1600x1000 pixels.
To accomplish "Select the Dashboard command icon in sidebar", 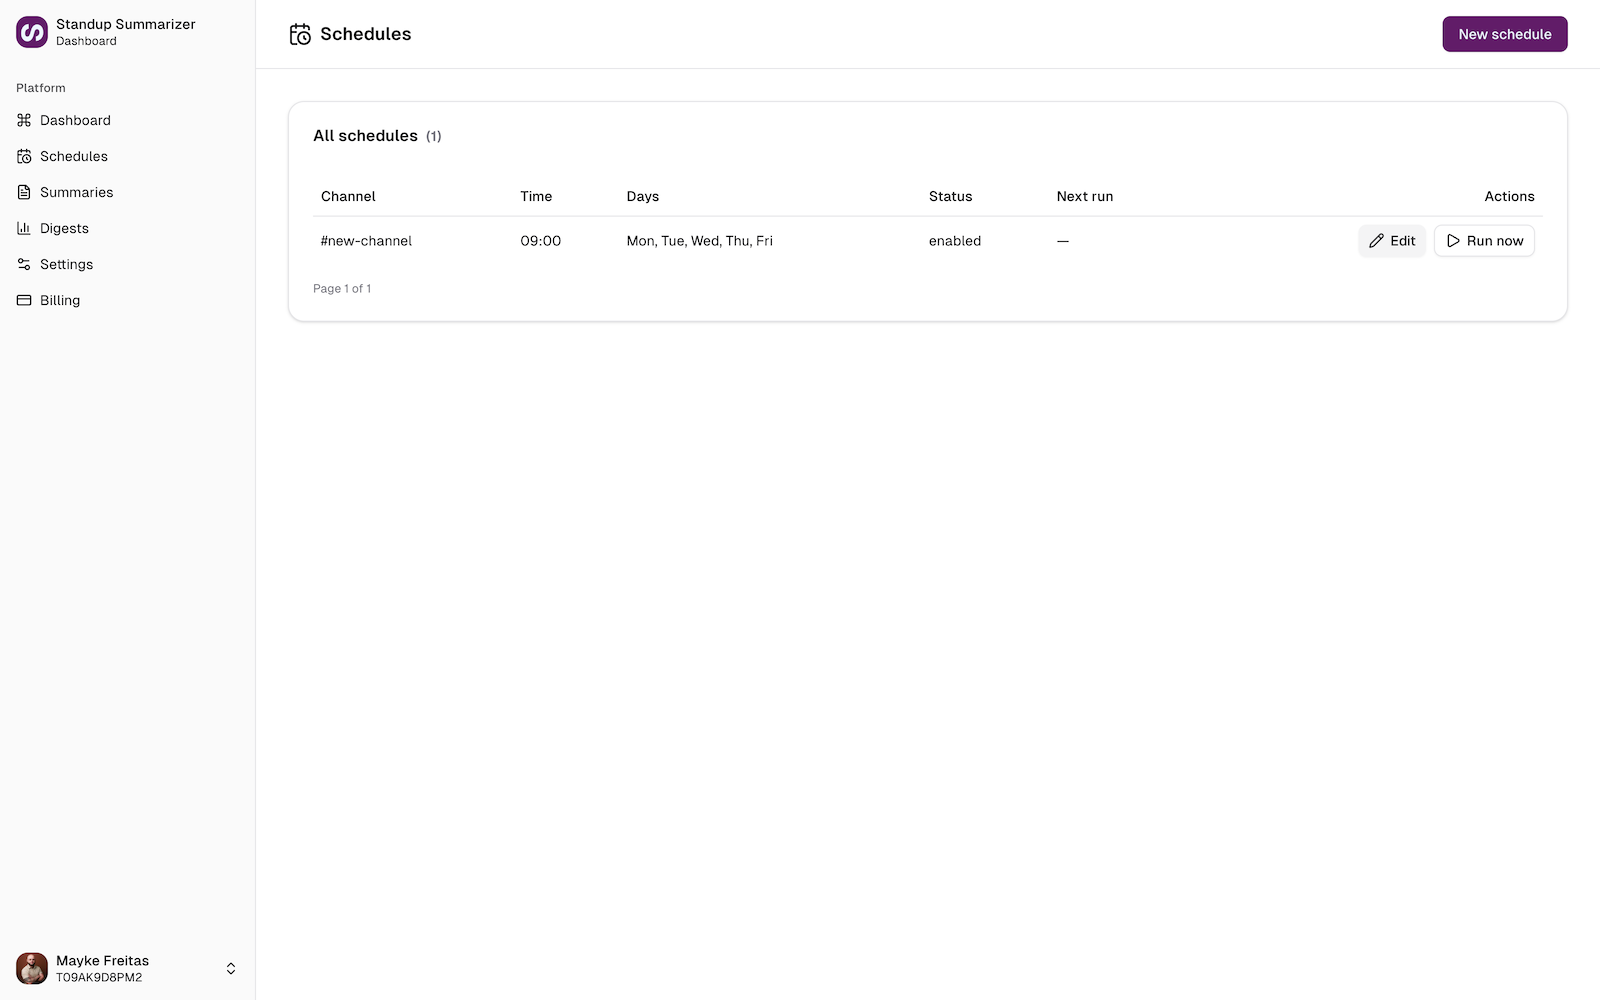I will coord(24,120).
